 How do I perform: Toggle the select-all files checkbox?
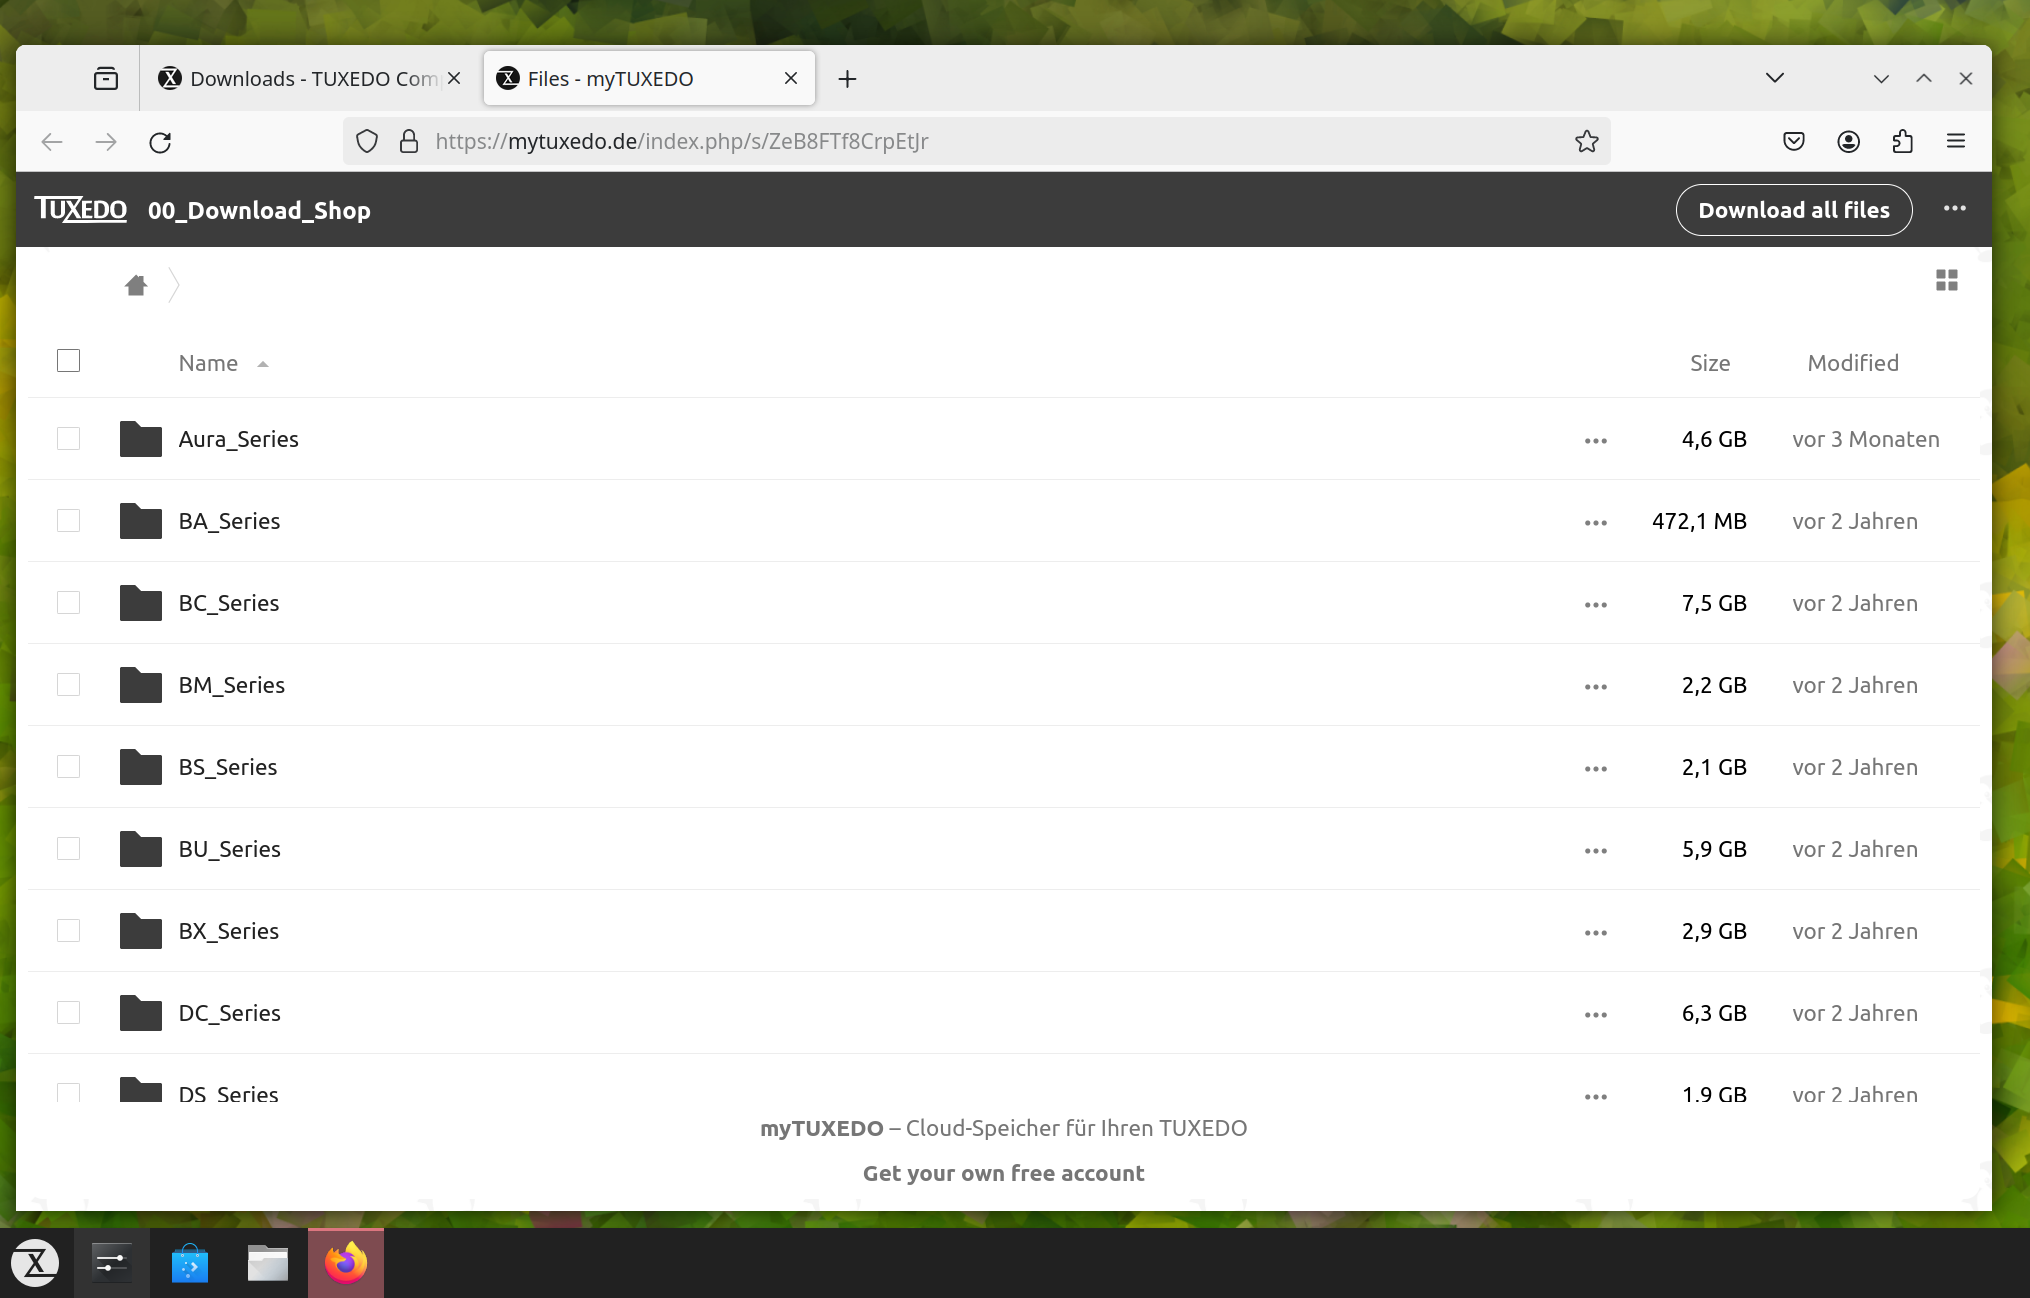[68, 361]
